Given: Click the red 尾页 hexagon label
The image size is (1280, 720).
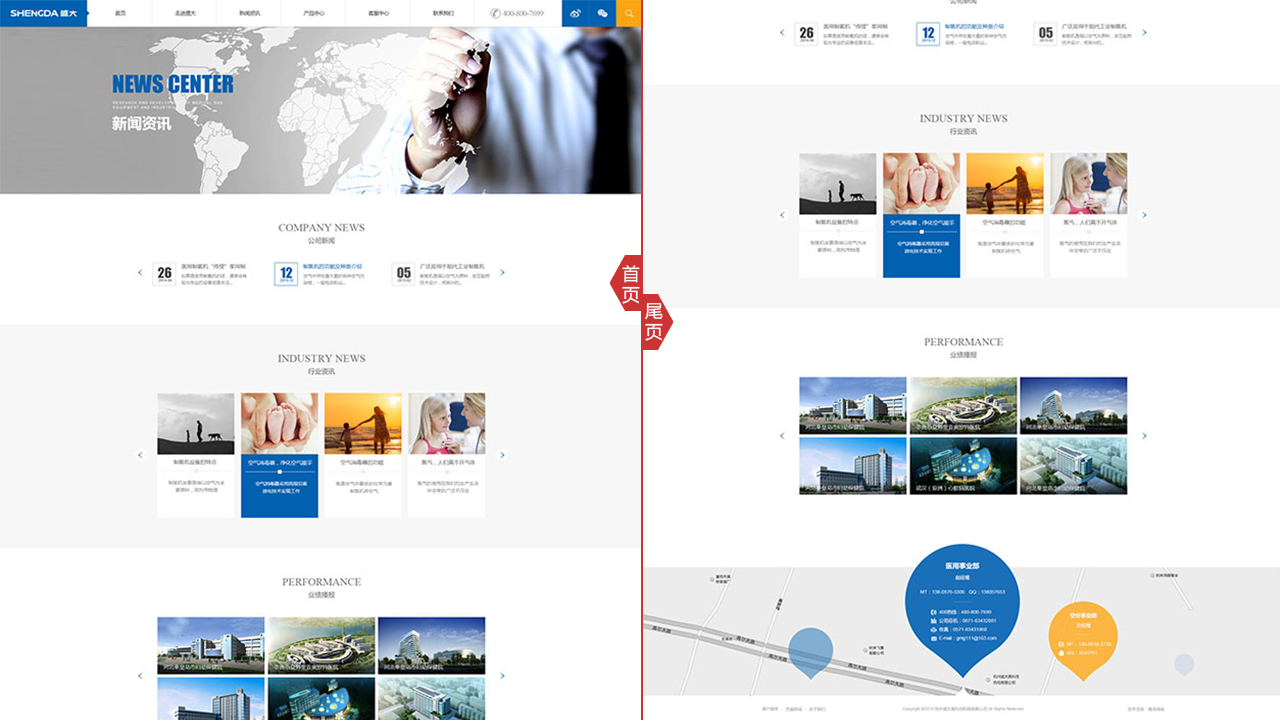Looking at the screenshot, I should point(654,322).
